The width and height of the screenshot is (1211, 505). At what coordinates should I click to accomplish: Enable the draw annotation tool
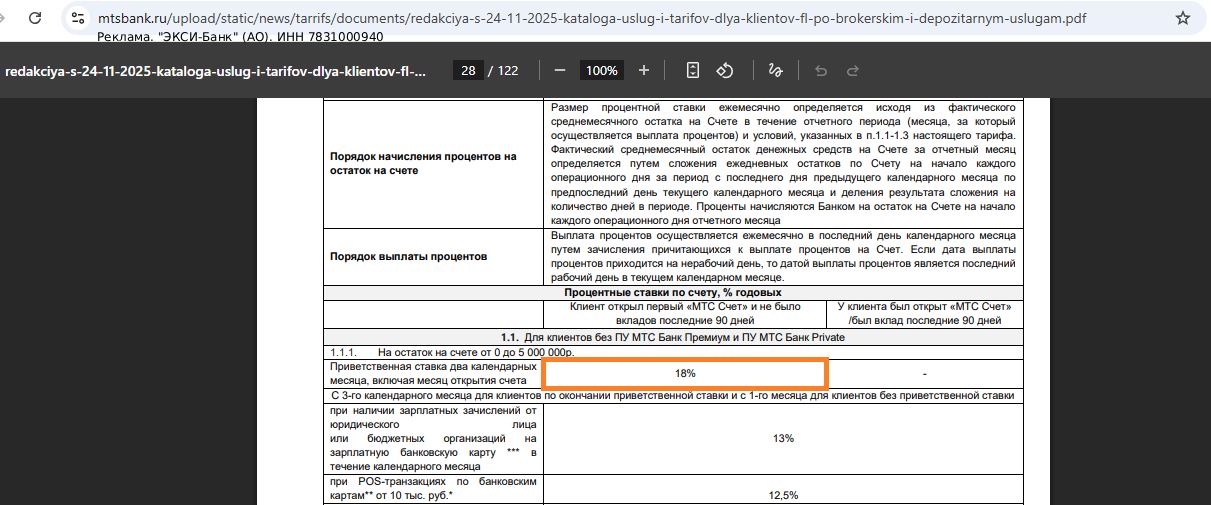[x=775, y=70]
